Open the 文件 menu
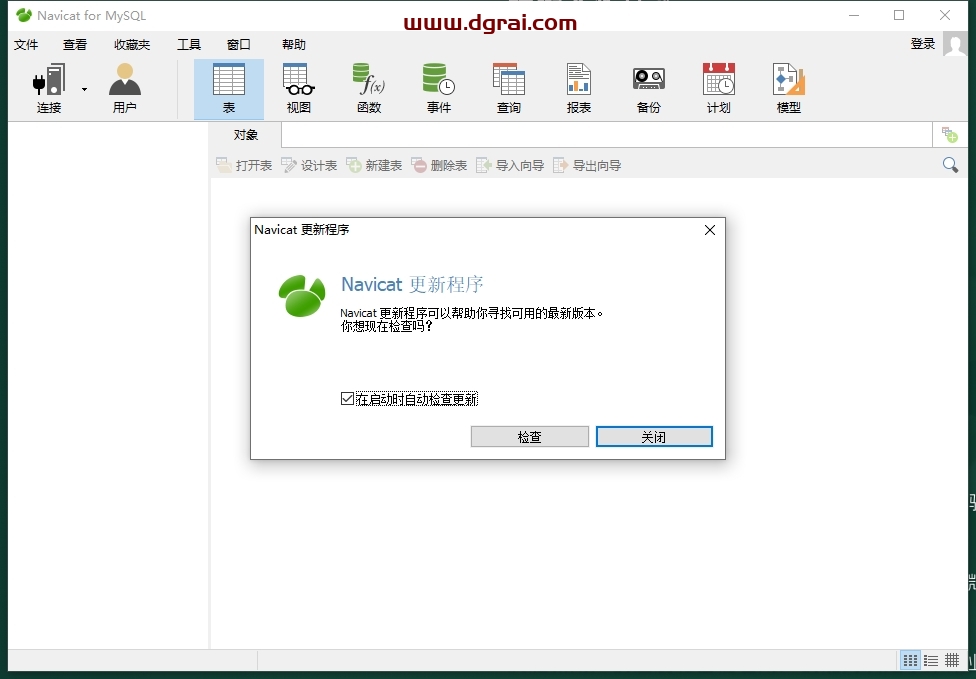976x679 pixels. click(x=26, y=44)
